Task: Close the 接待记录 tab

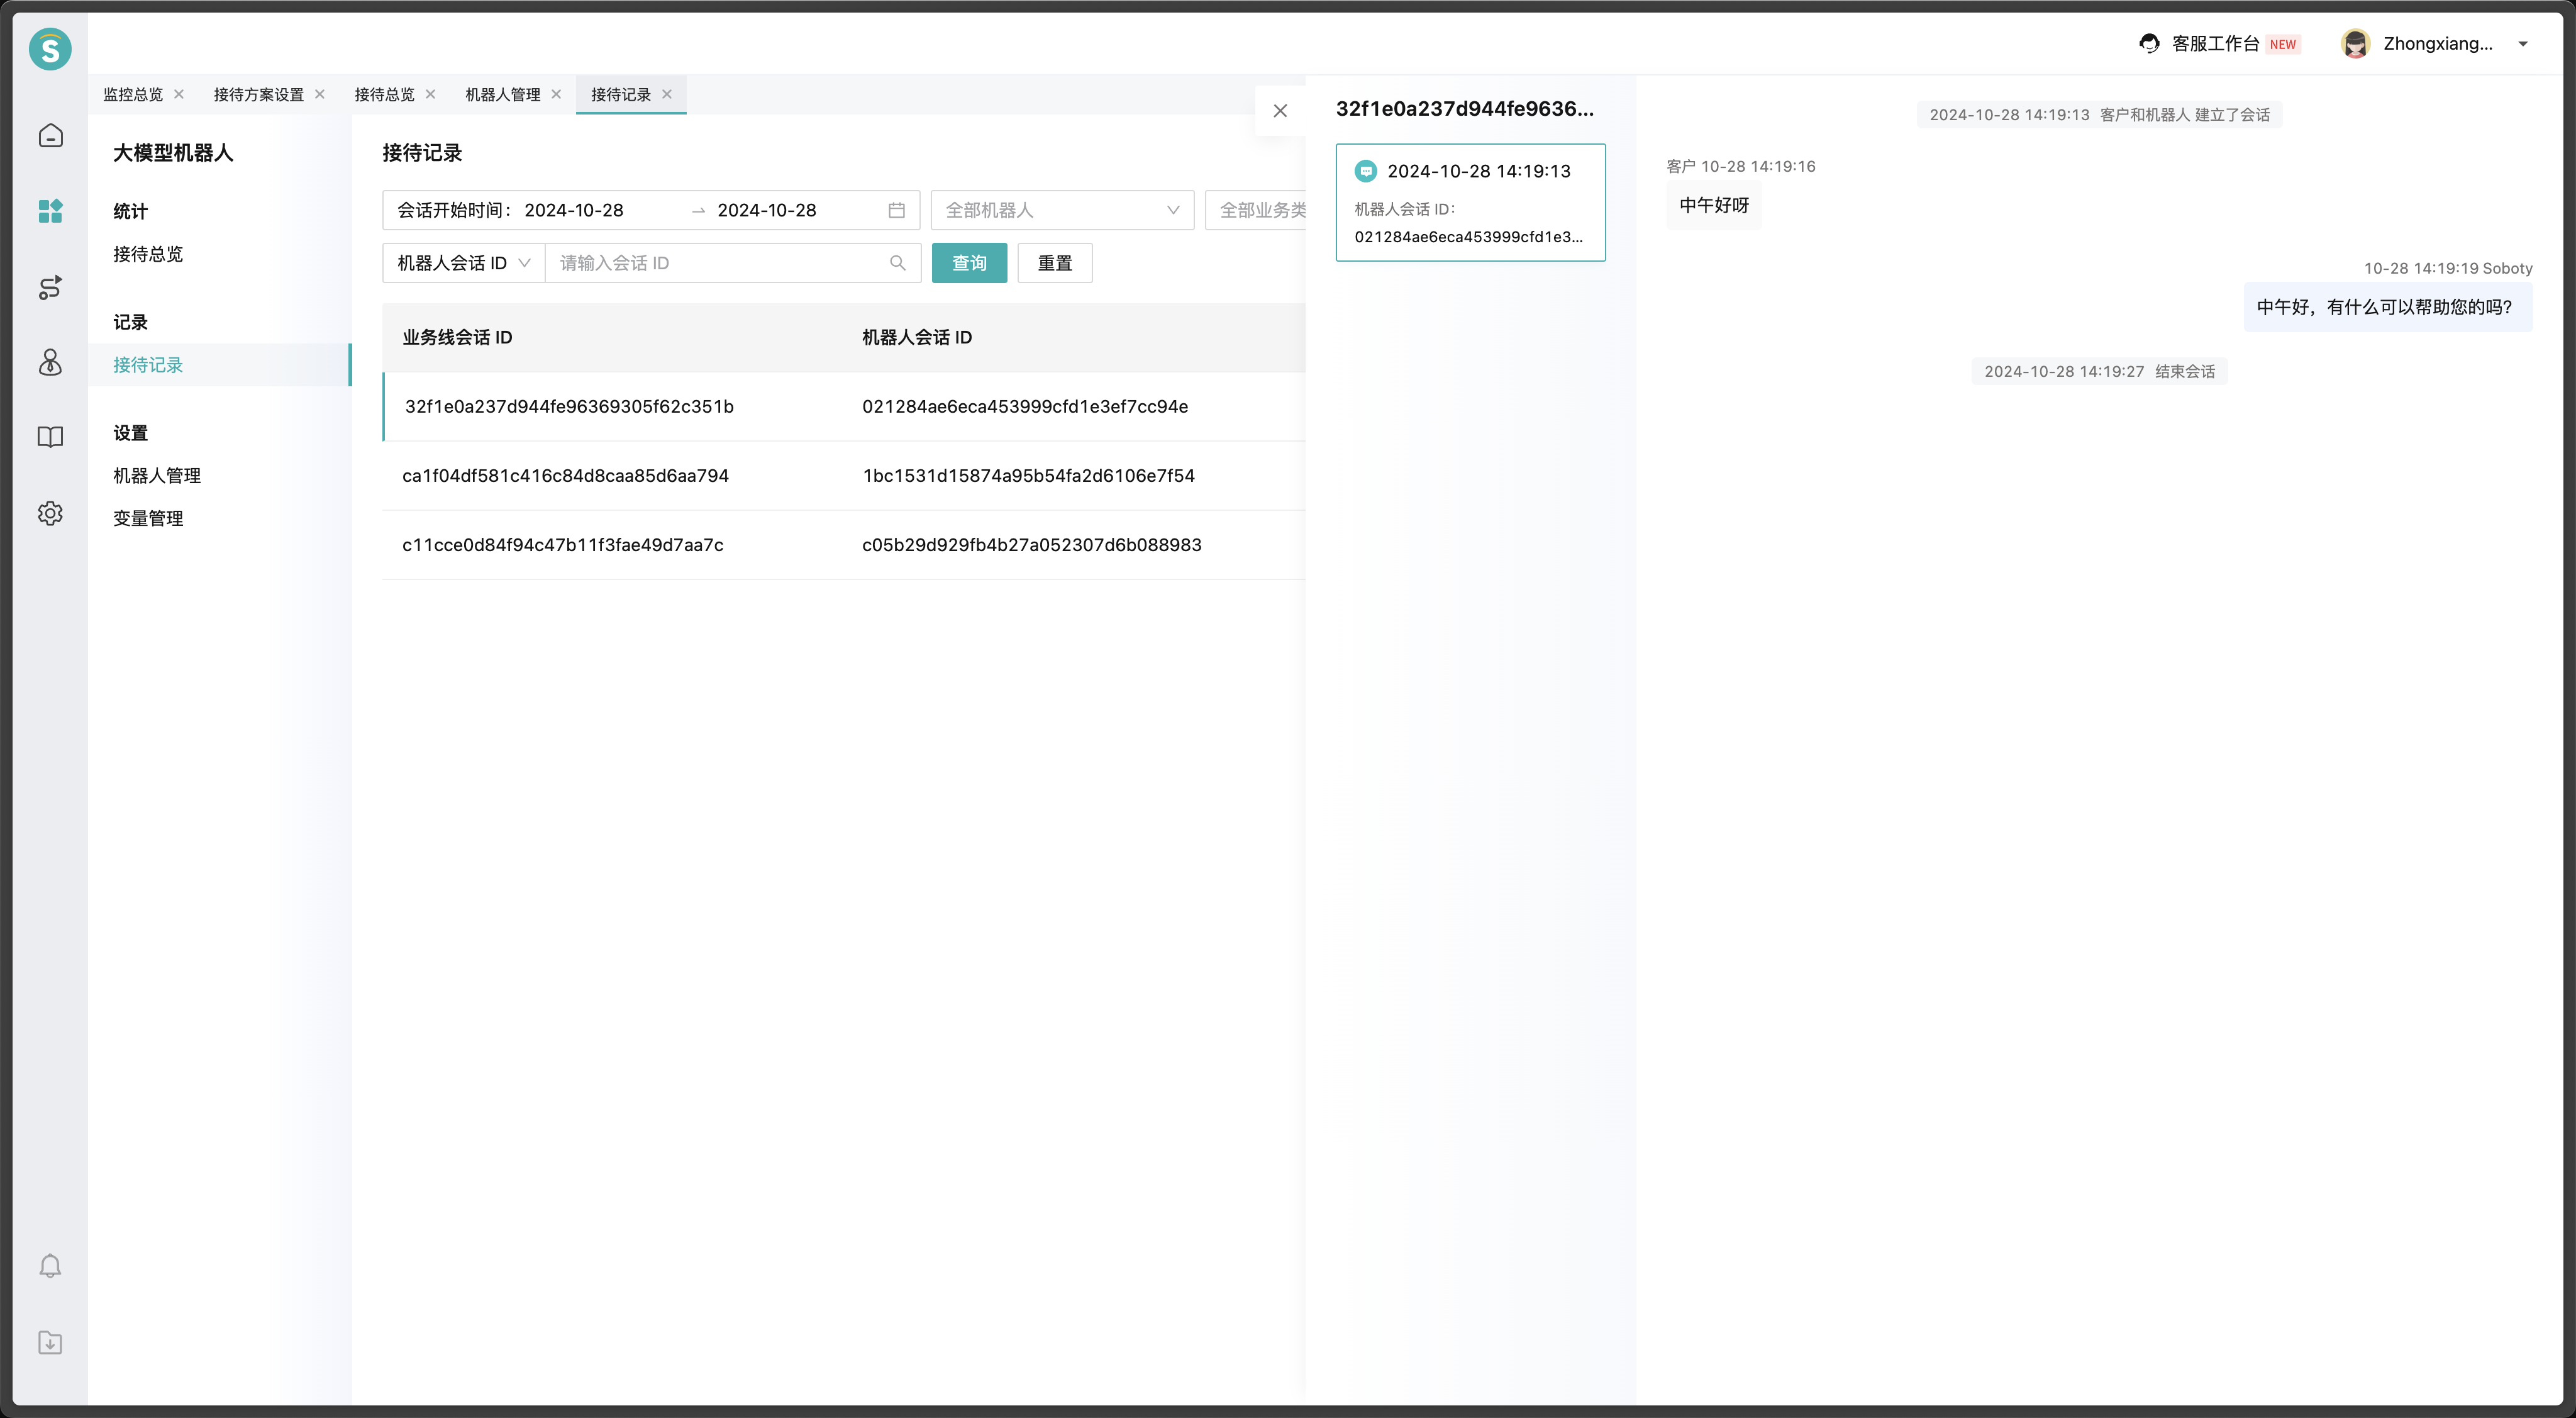Action: click(667, 94)
